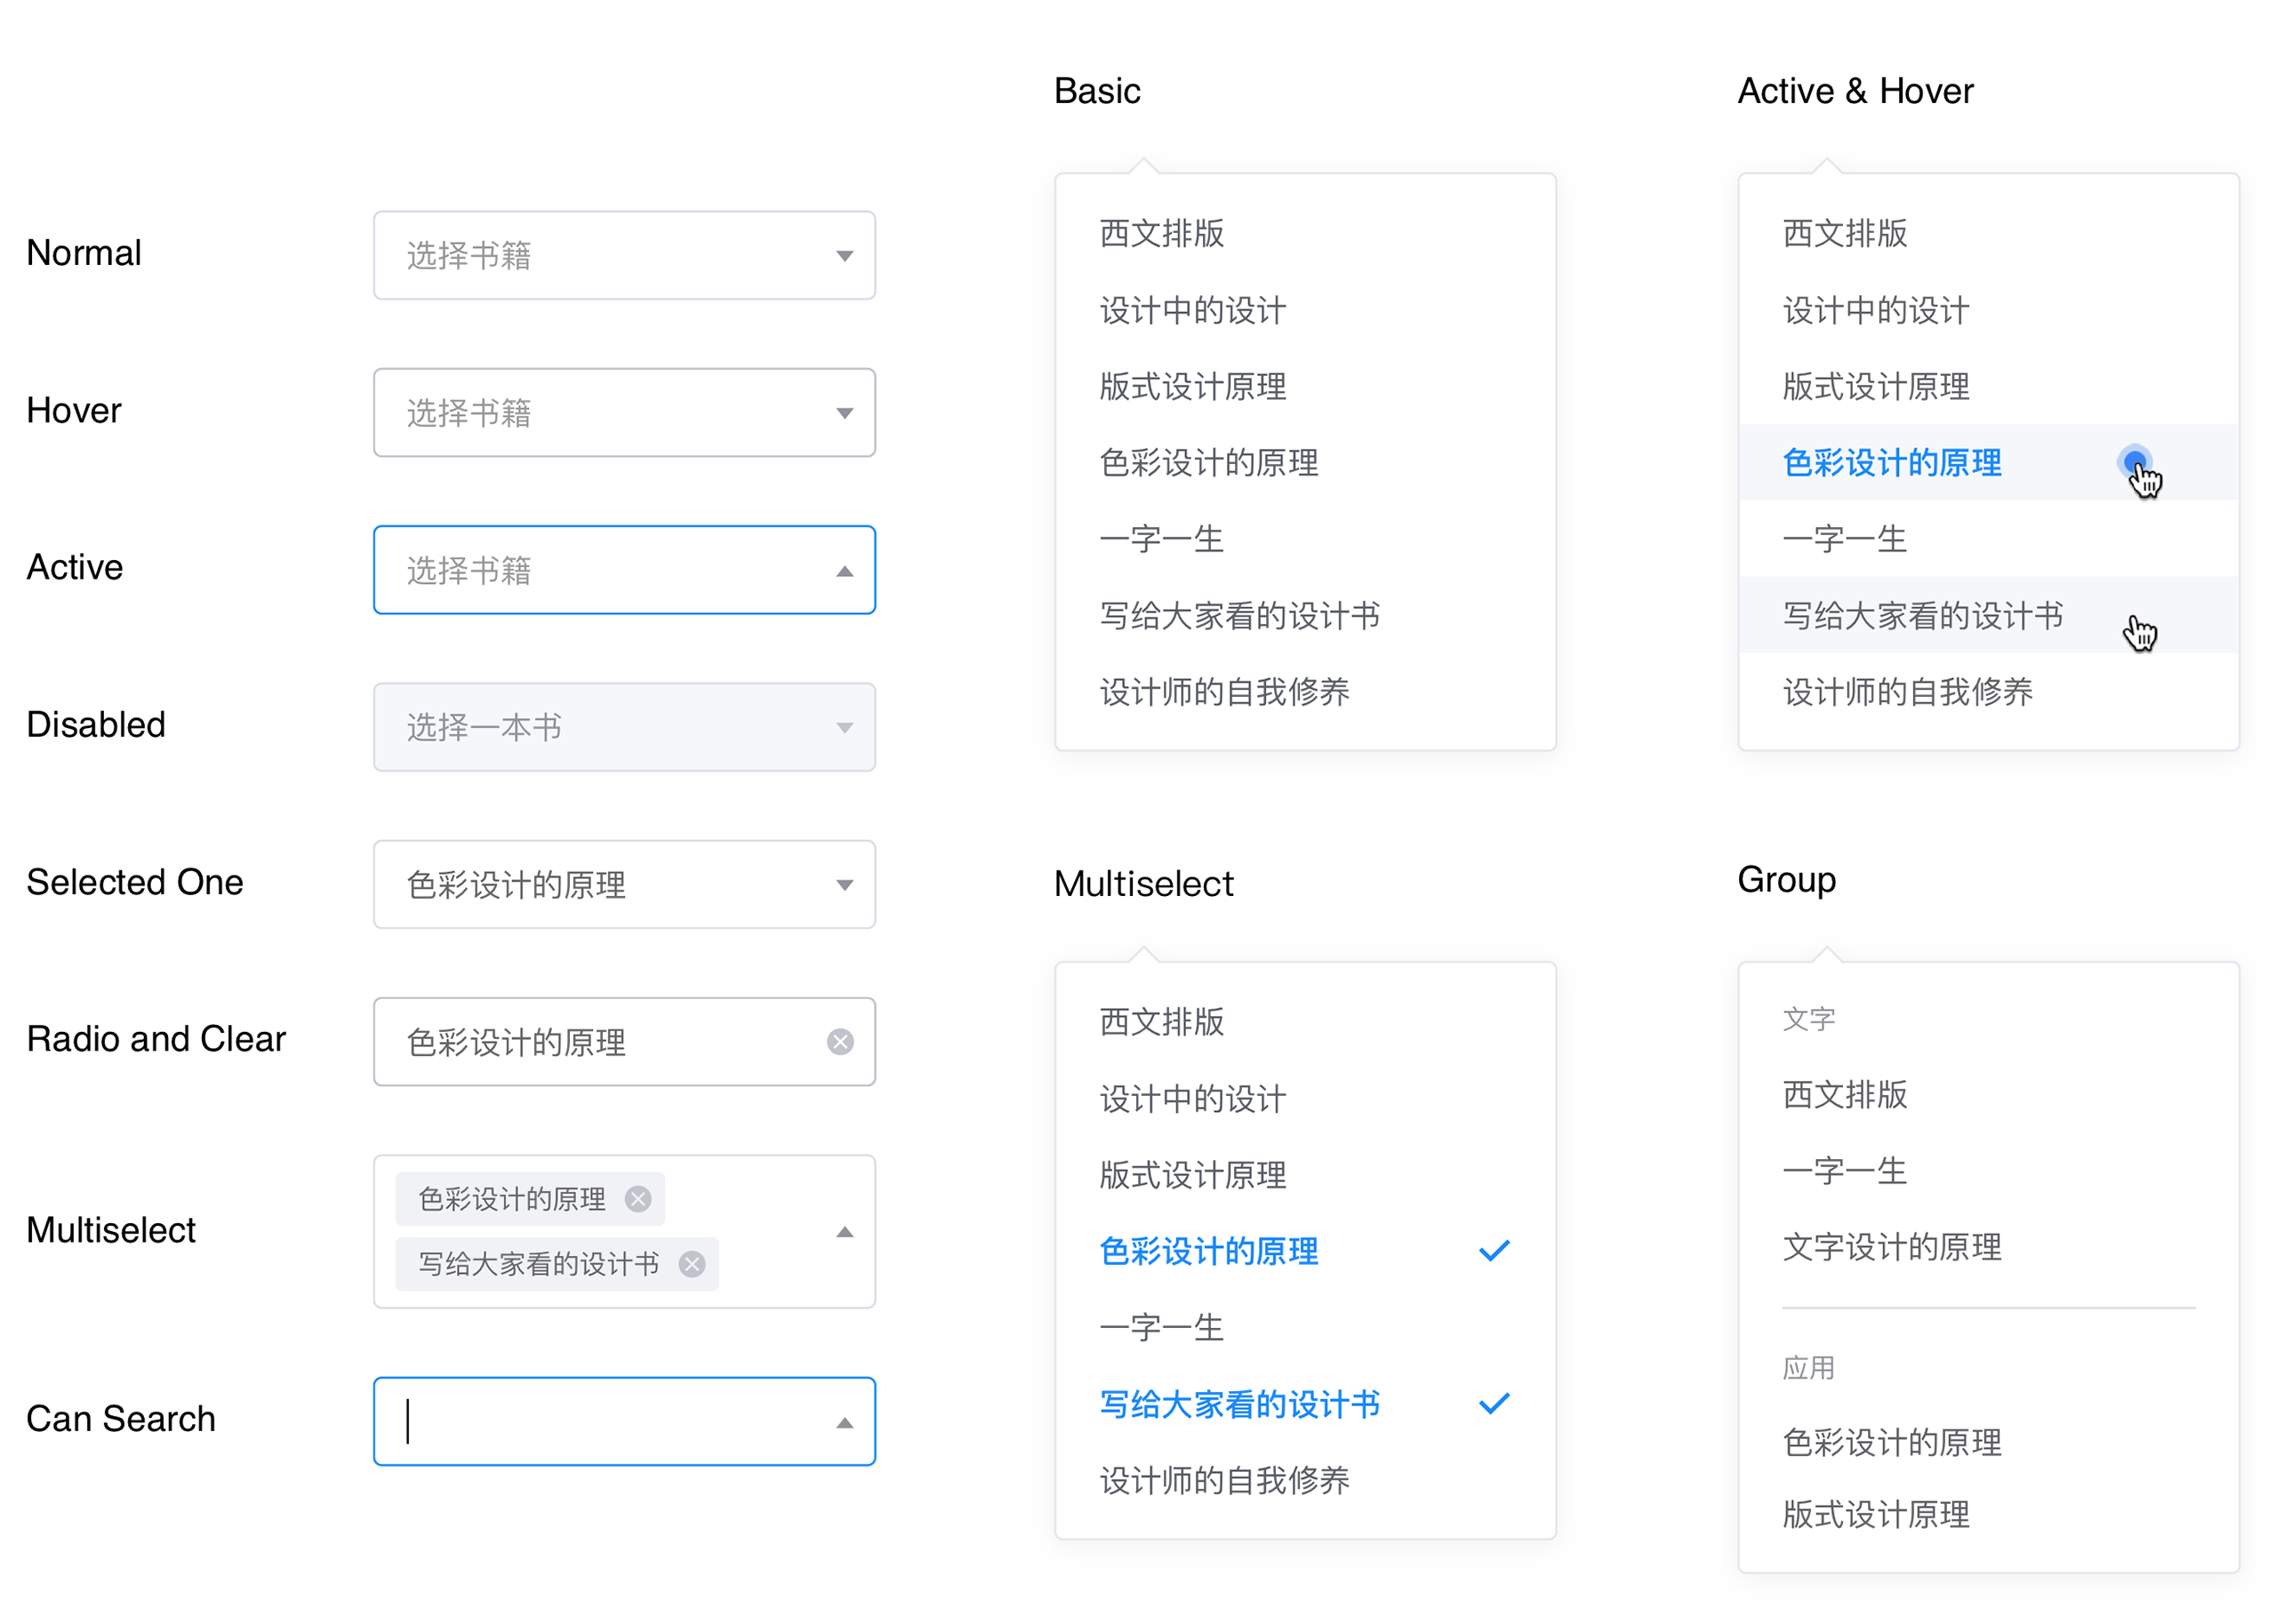This screenshot has height=1624, width=2276.
Task: Pick 文字设计的原理 in the Group list
Action: coord(1891,1247)
